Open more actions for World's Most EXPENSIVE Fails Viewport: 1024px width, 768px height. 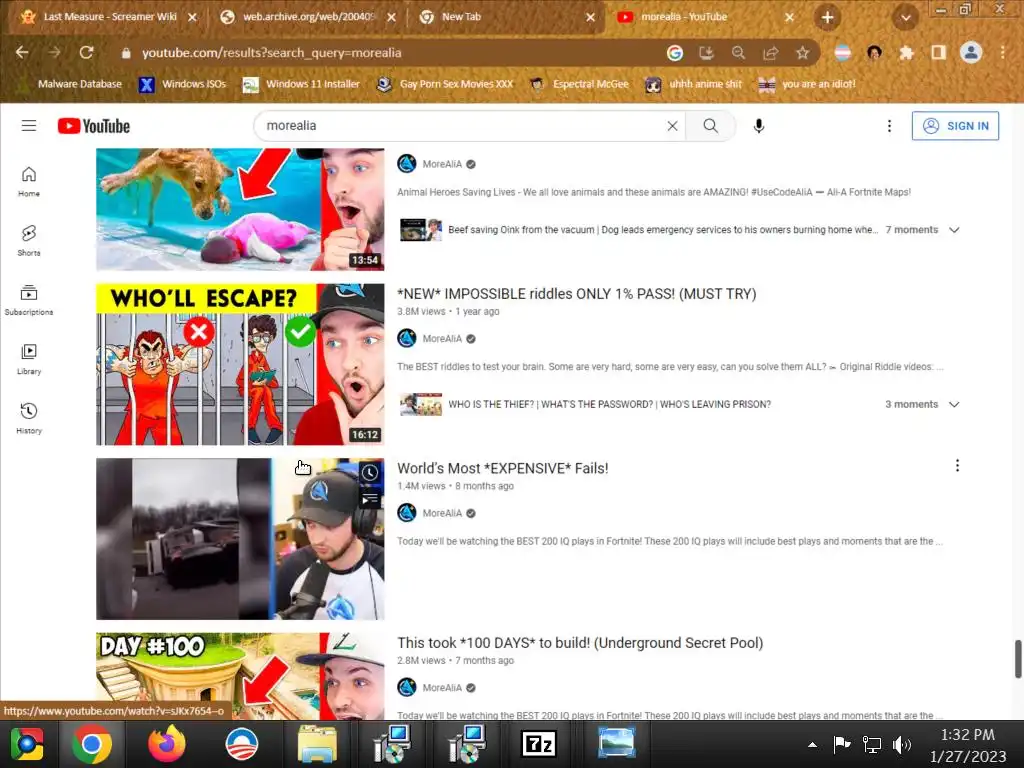tap(957, 466)
